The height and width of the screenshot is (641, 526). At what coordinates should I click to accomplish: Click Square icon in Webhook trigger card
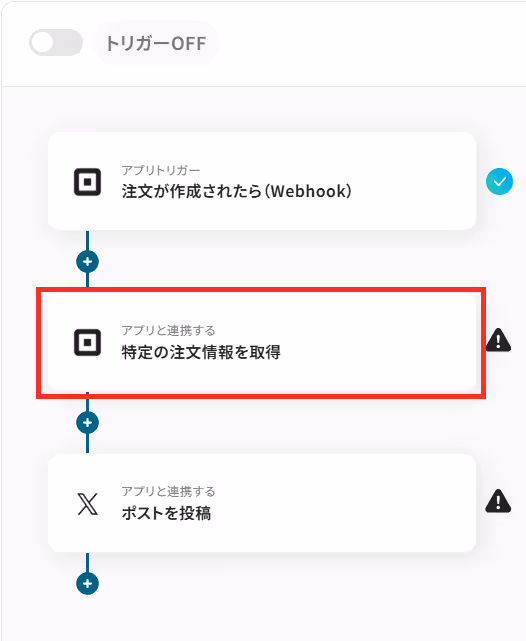tap(87, 182)
